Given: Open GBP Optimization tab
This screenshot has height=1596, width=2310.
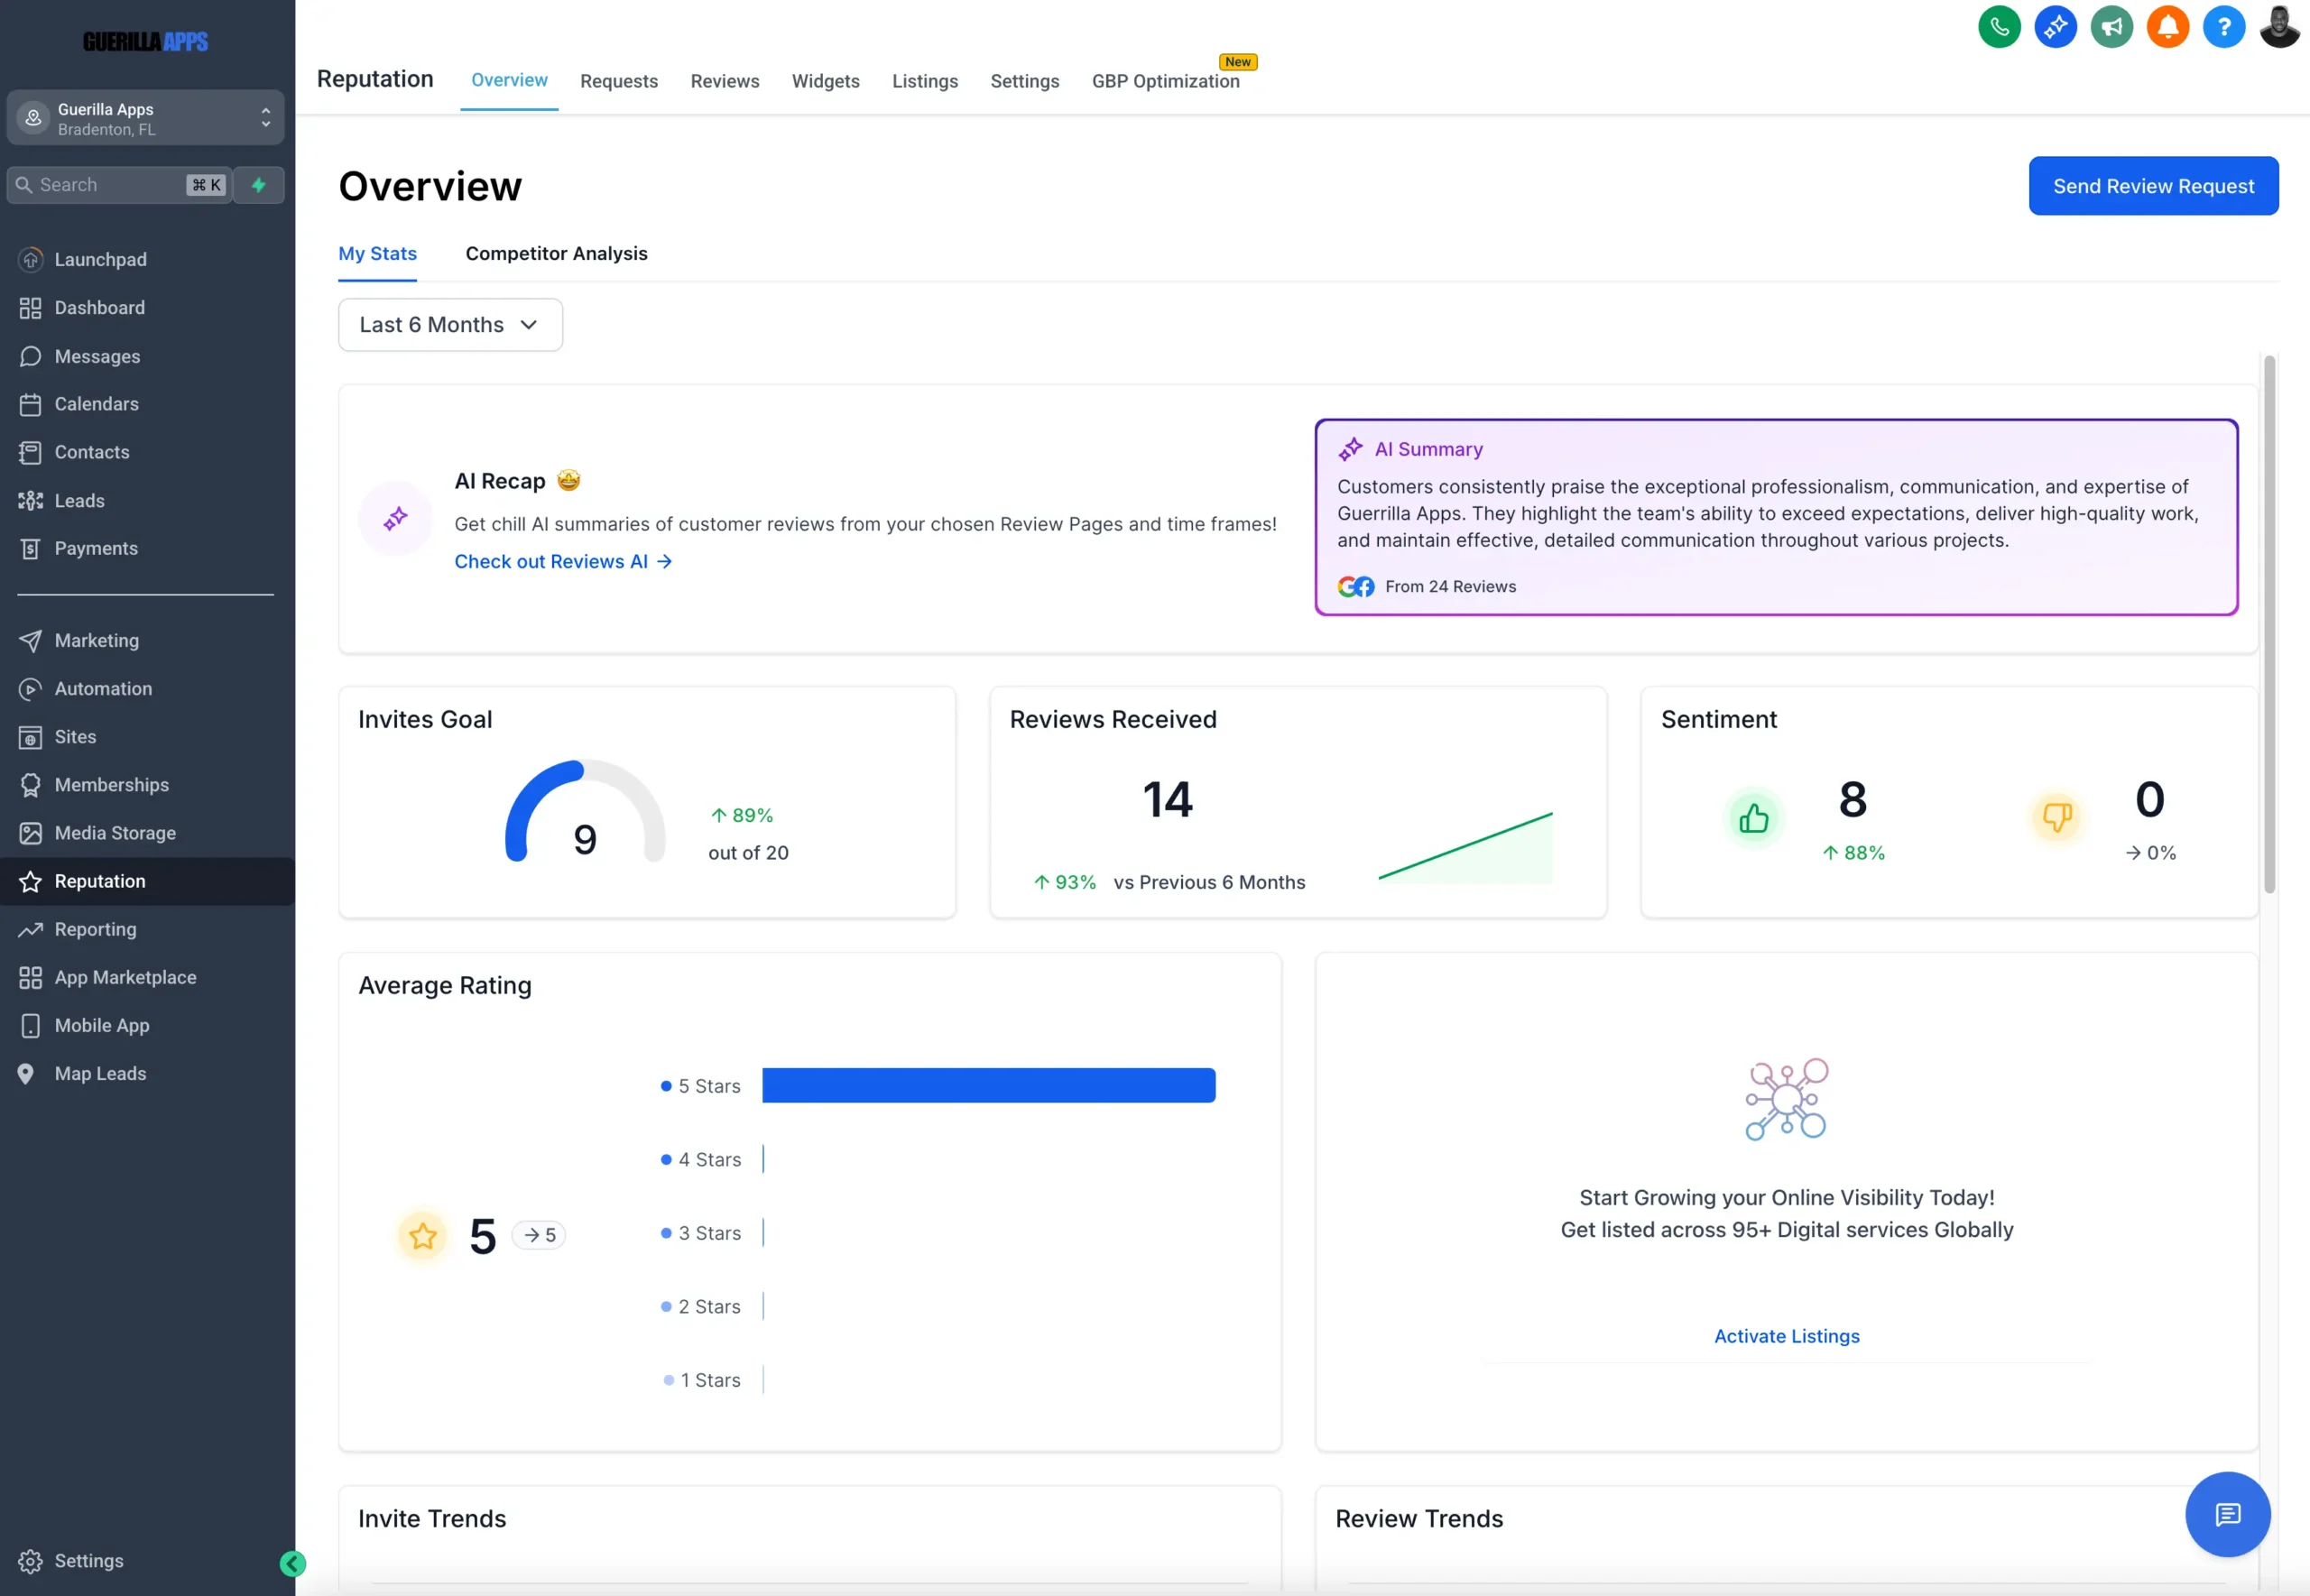Looking at the screenshot, I should tap(1165, 81).
